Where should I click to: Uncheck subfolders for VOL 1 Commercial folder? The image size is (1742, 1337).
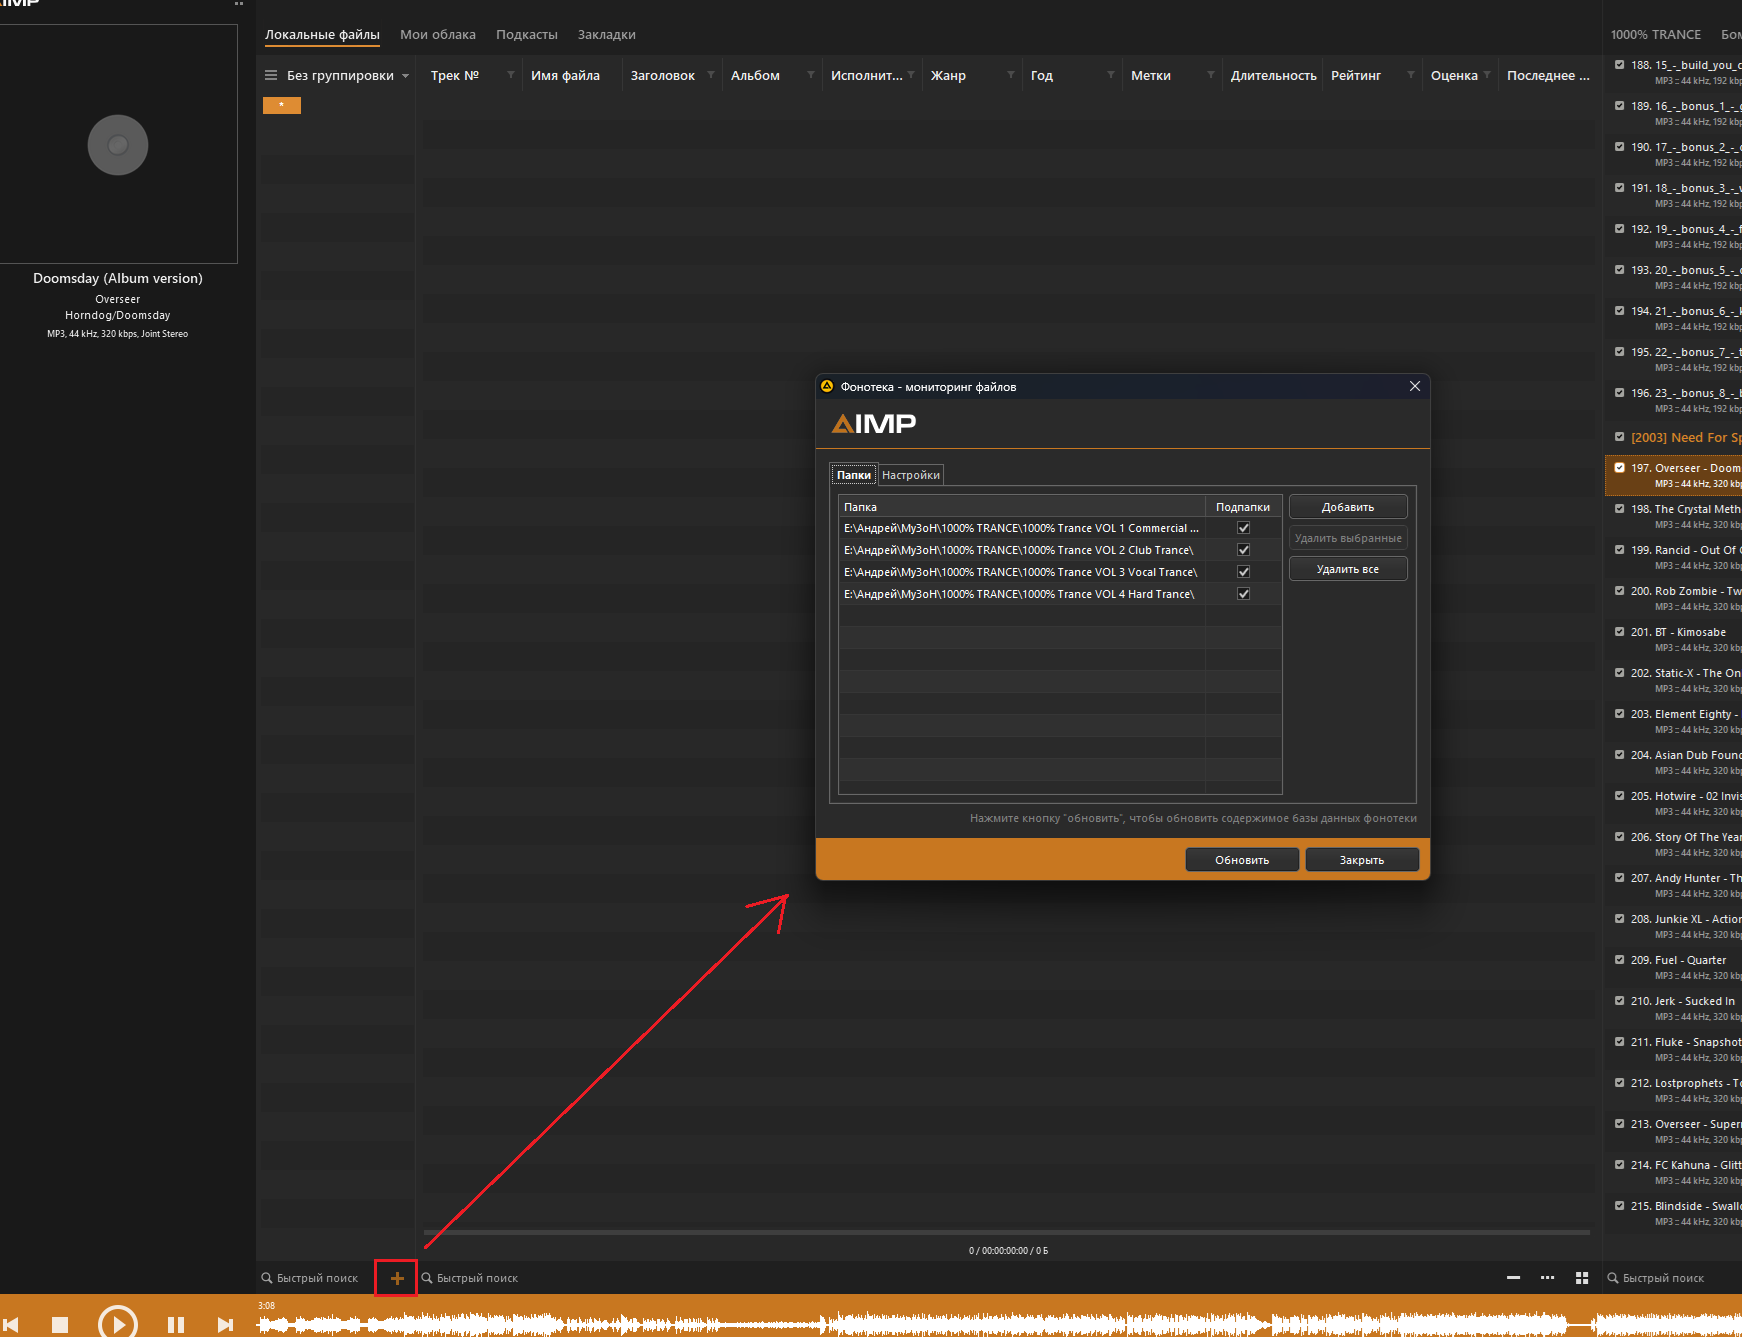point(1243,528)
